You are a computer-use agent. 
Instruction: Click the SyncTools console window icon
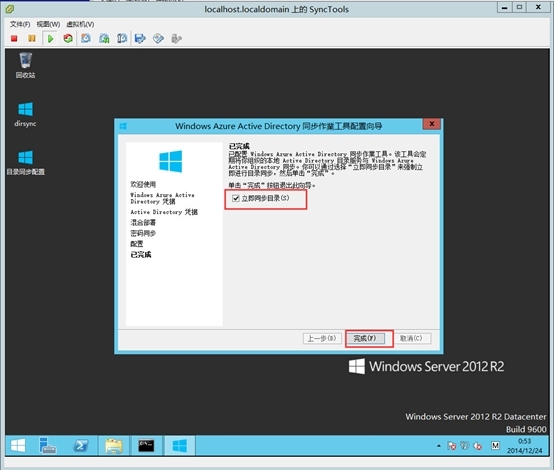click(x=10, y=8)
